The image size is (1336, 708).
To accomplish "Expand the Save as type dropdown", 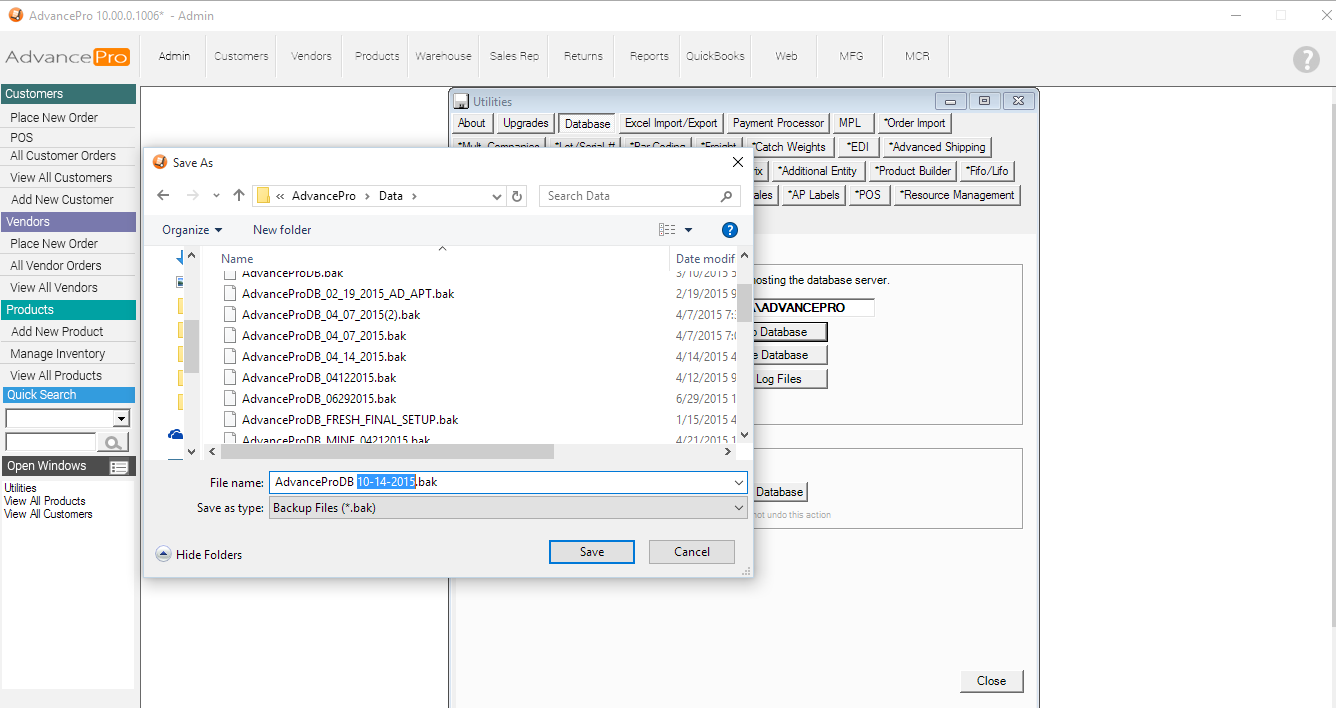I will 738,508.
